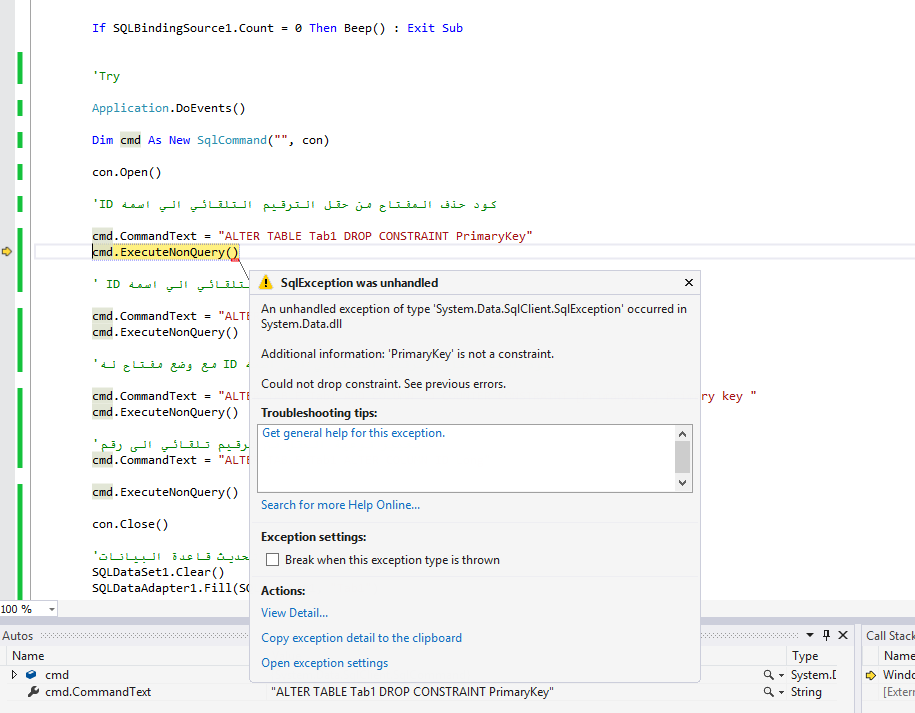Click the 'con.Open()' code line
Viewport: 915px width, 713px height.
127,172
